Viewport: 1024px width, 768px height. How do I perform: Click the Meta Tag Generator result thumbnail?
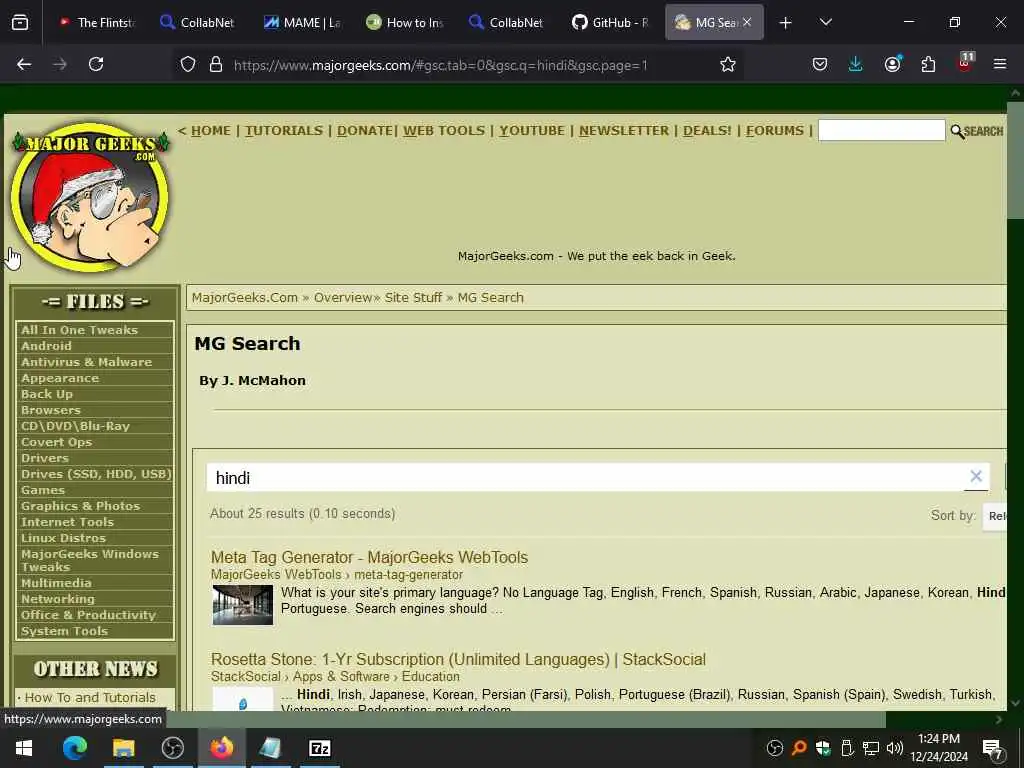pyautogui.click(x=242, y=605)
